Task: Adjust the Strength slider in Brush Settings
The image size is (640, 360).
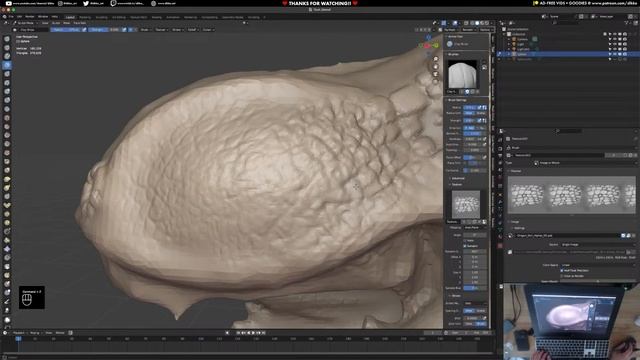Action: click(x=470, y=121)
